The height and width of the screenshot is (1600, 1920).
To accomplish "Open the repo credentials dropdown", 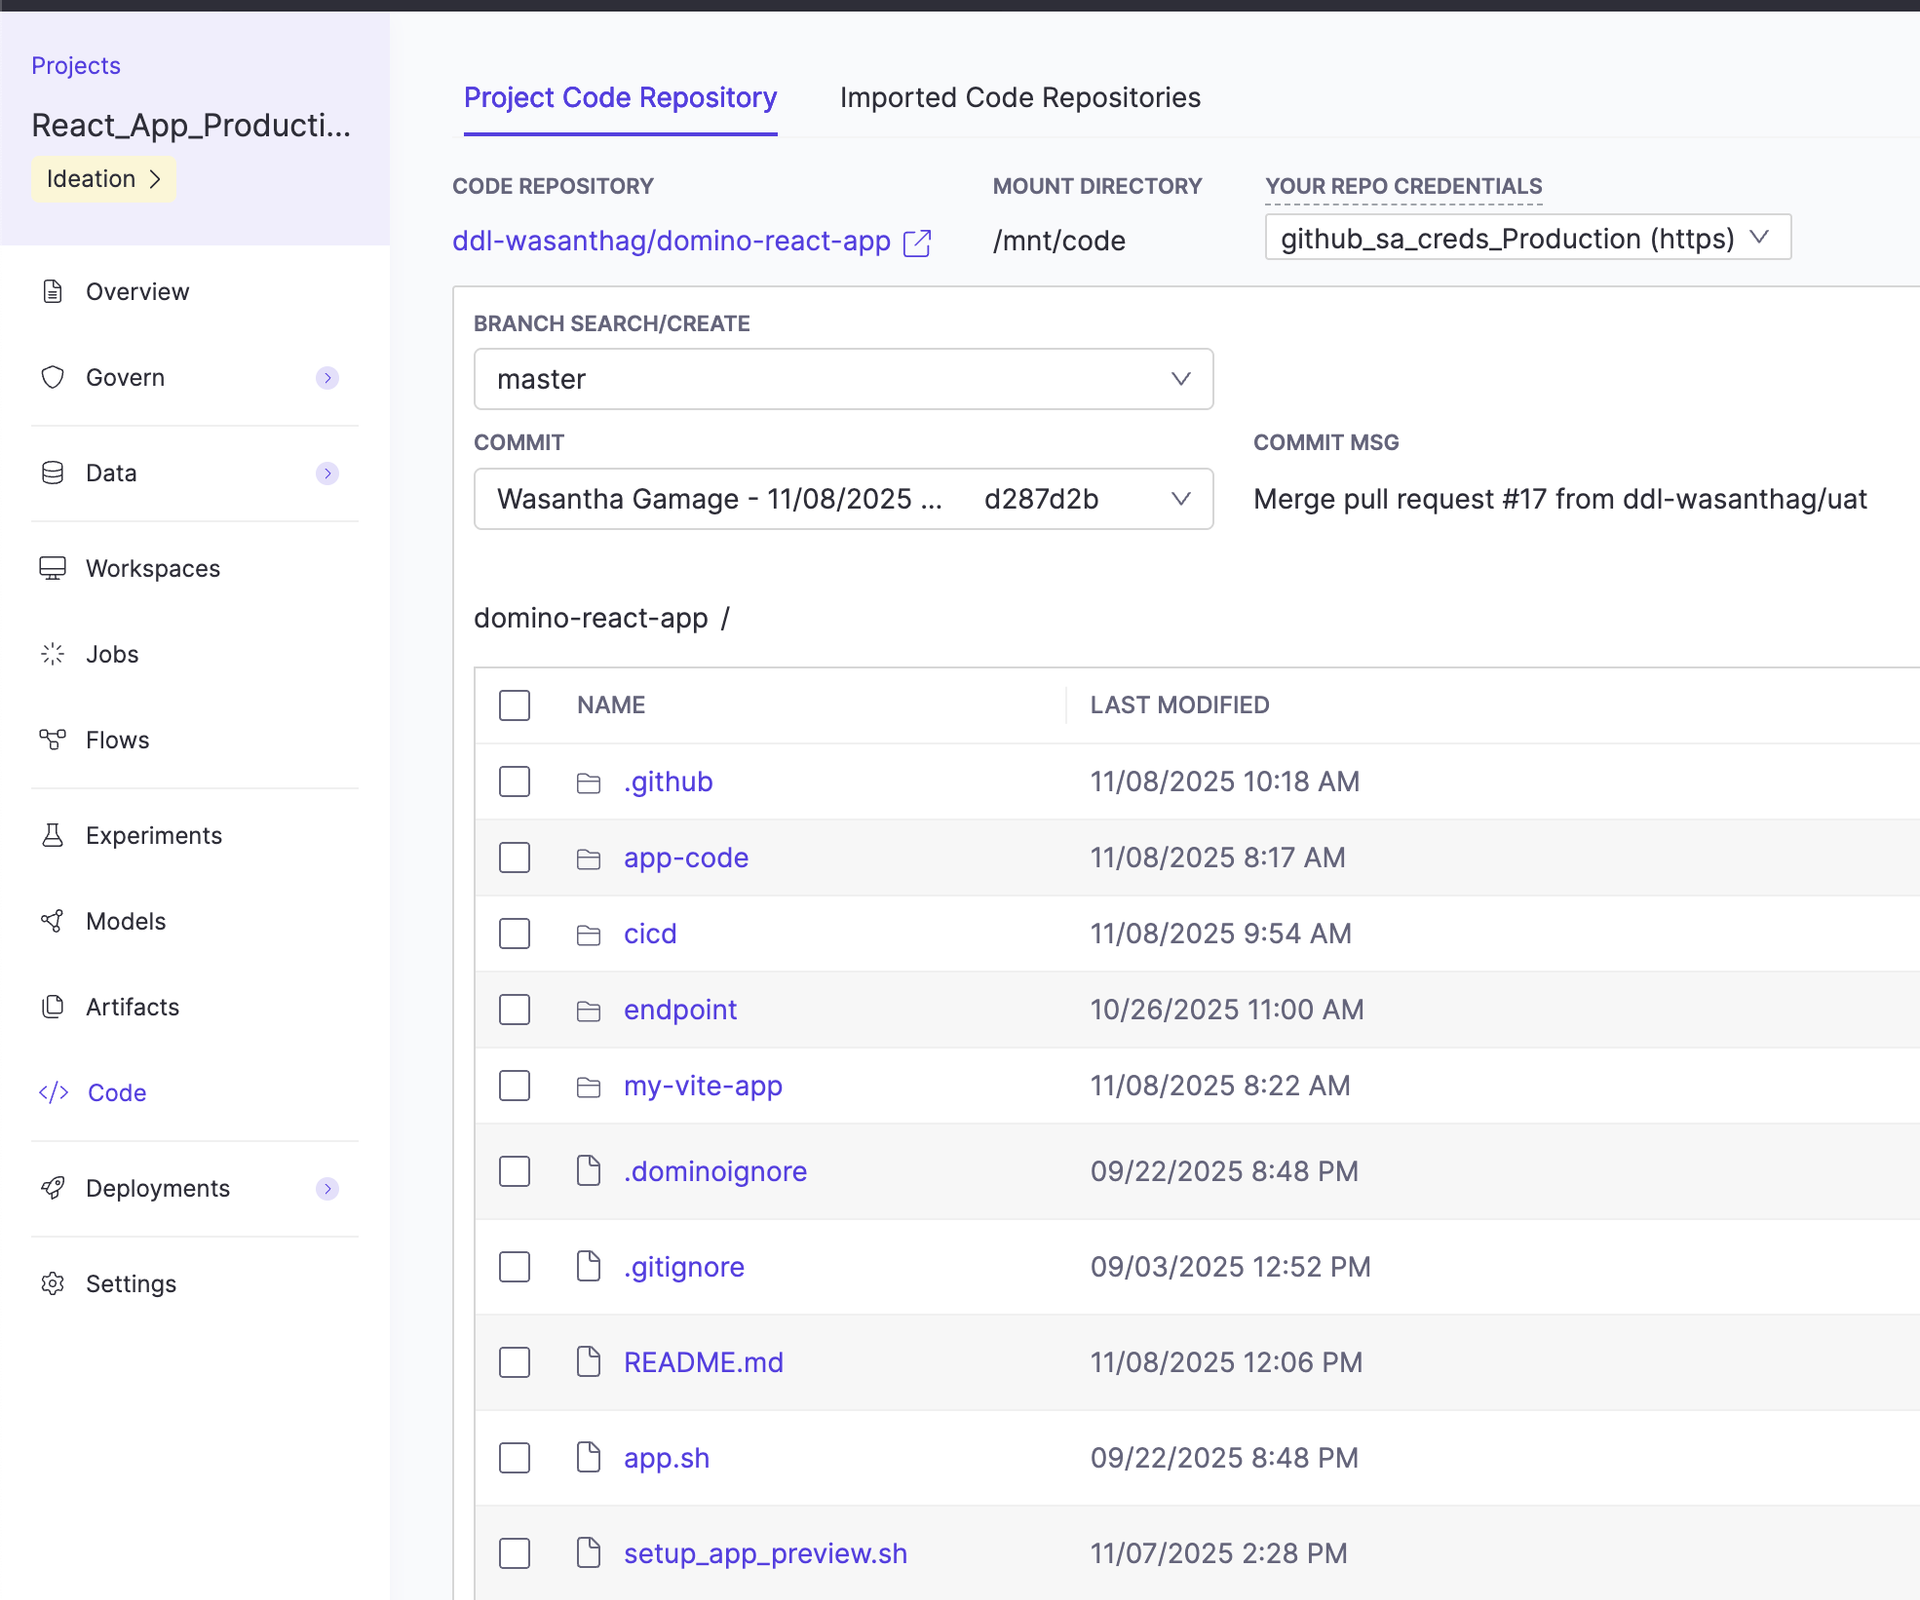I will [1528, 238].
